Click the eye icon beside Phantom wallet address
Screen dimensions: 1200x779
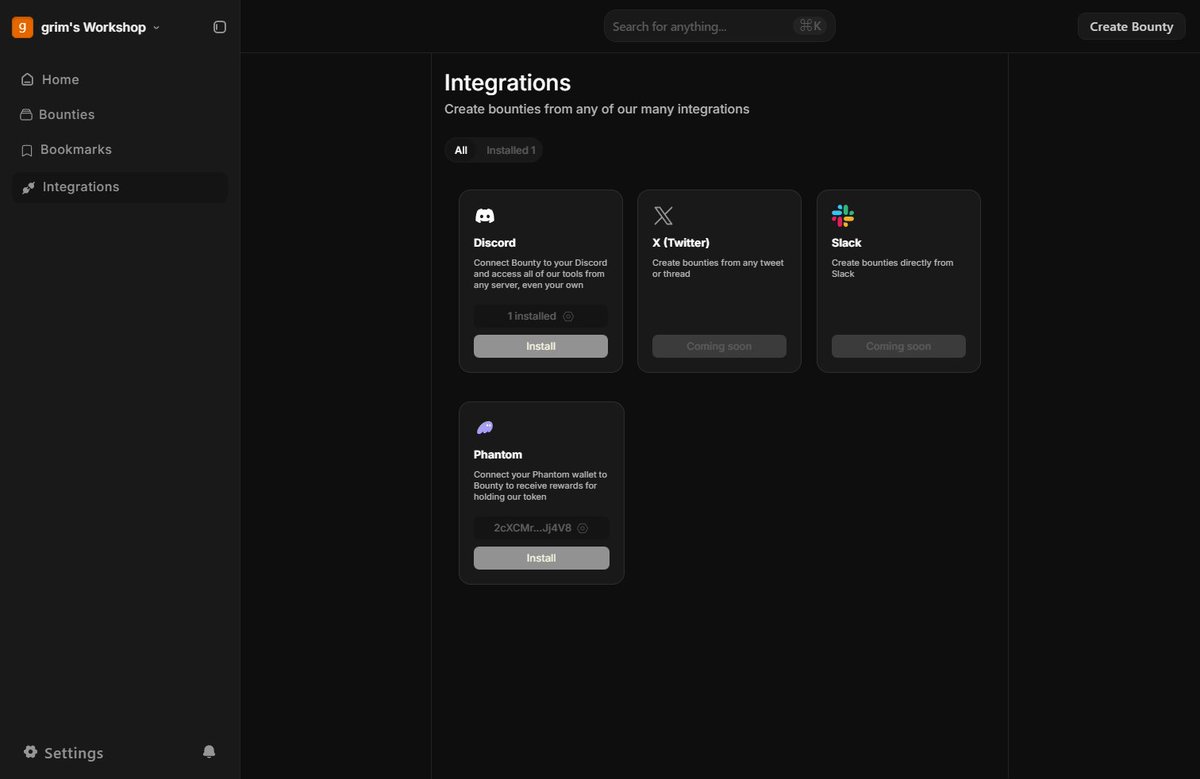582,528
